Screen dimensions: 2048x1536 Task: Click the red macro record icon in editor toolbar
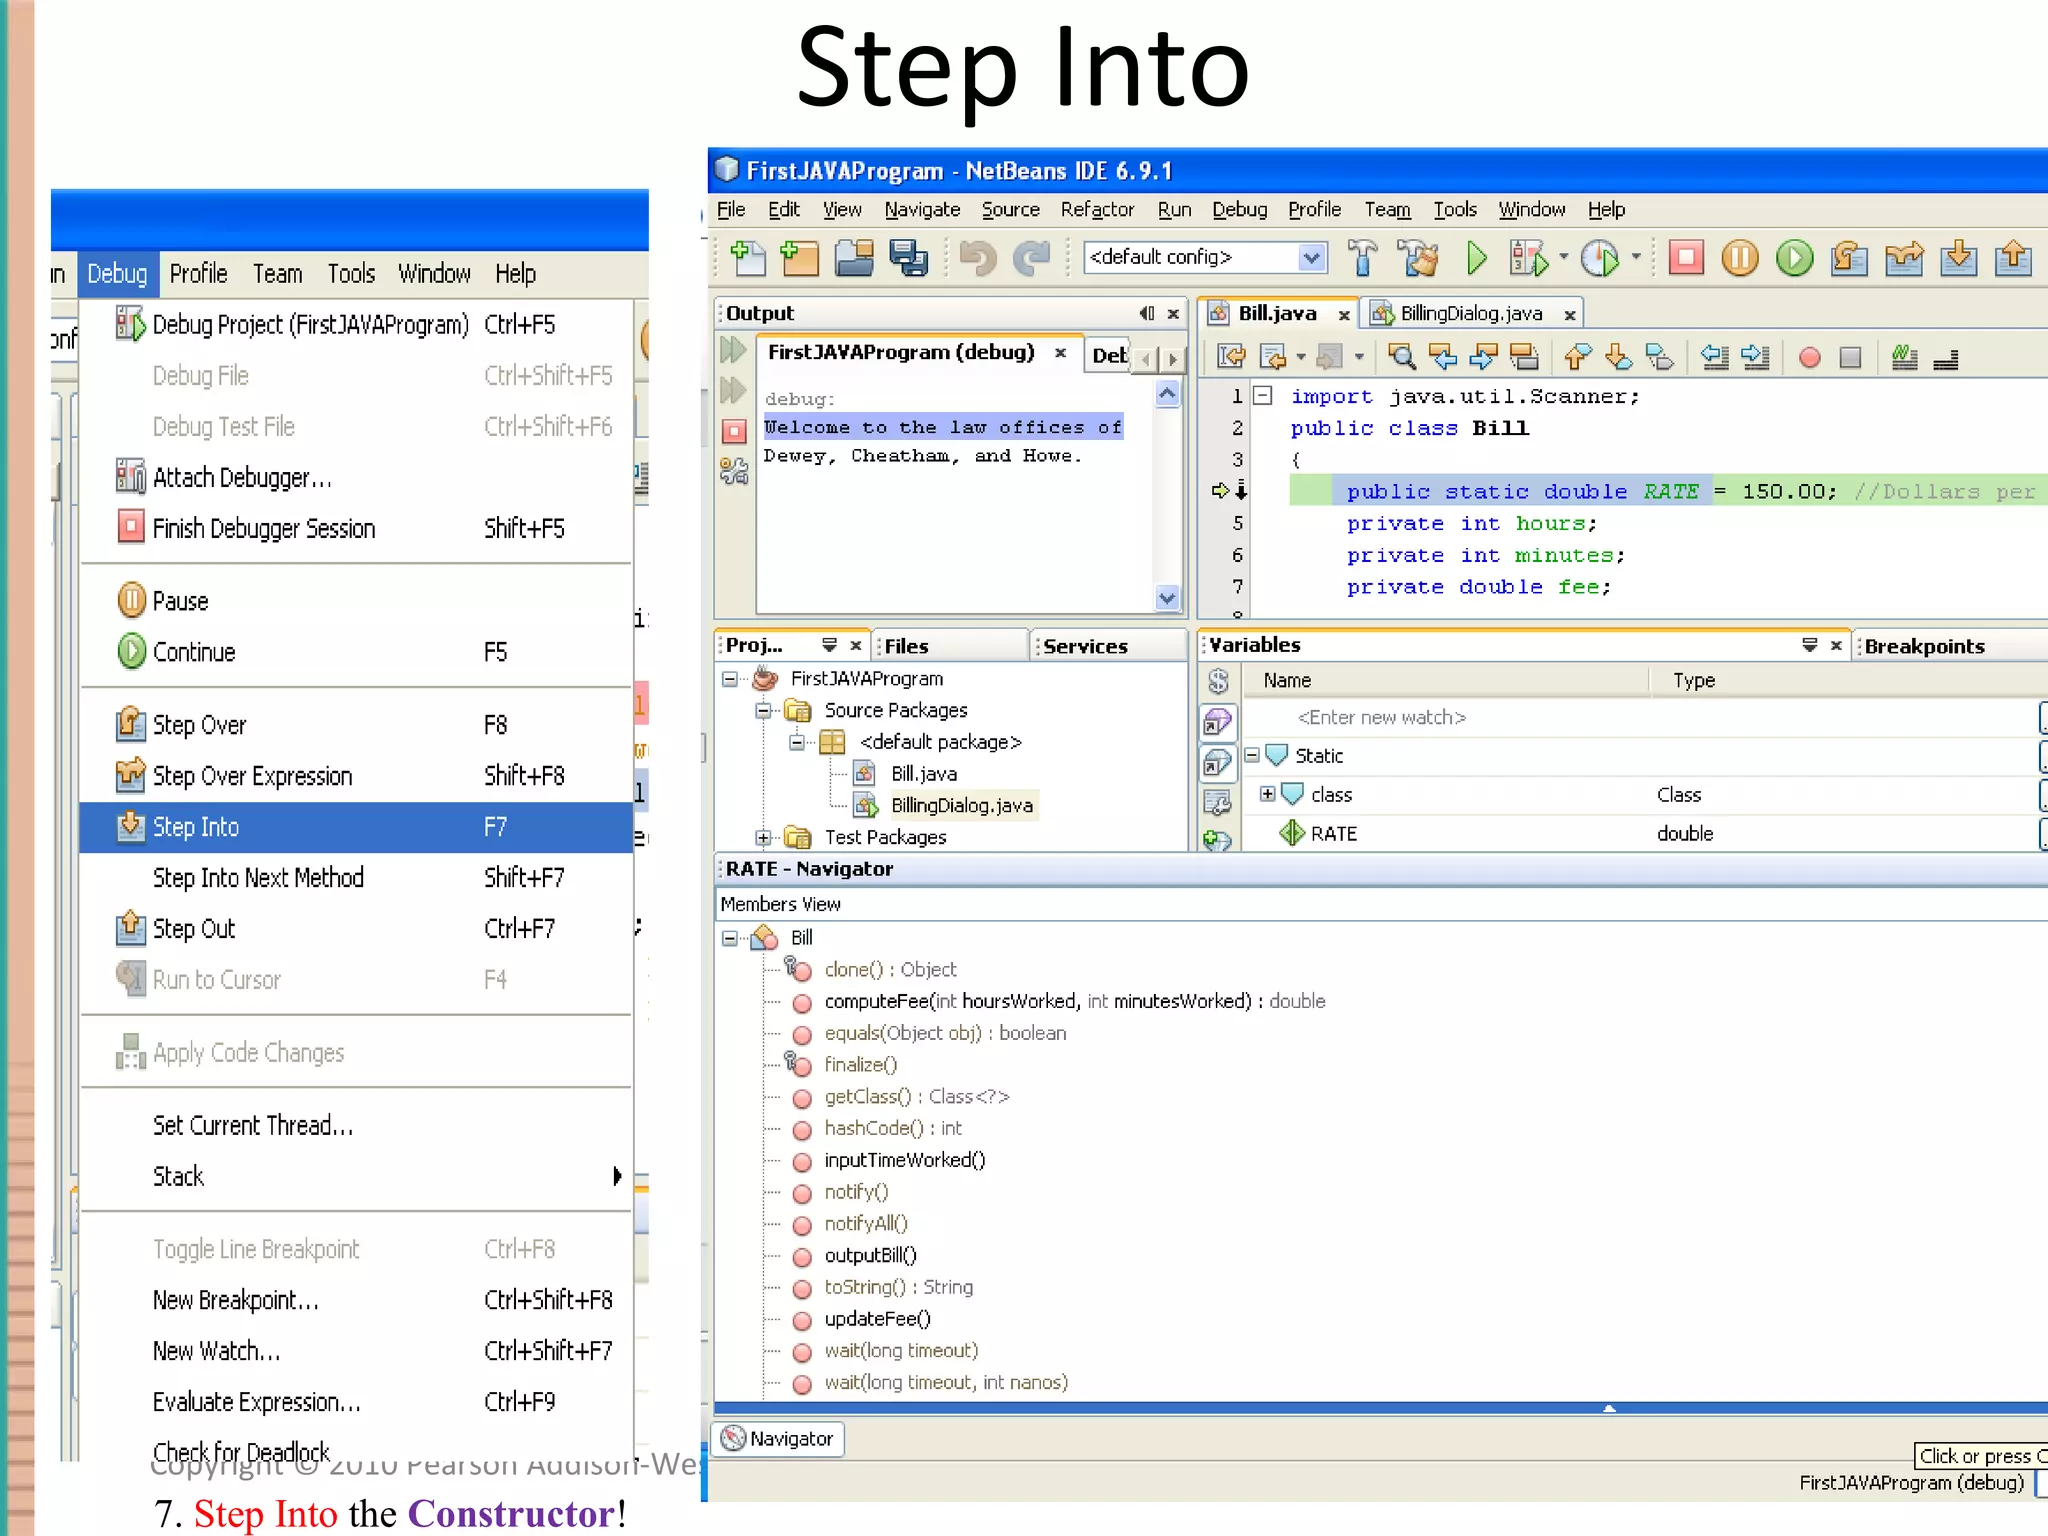(x=1809, y=357)
